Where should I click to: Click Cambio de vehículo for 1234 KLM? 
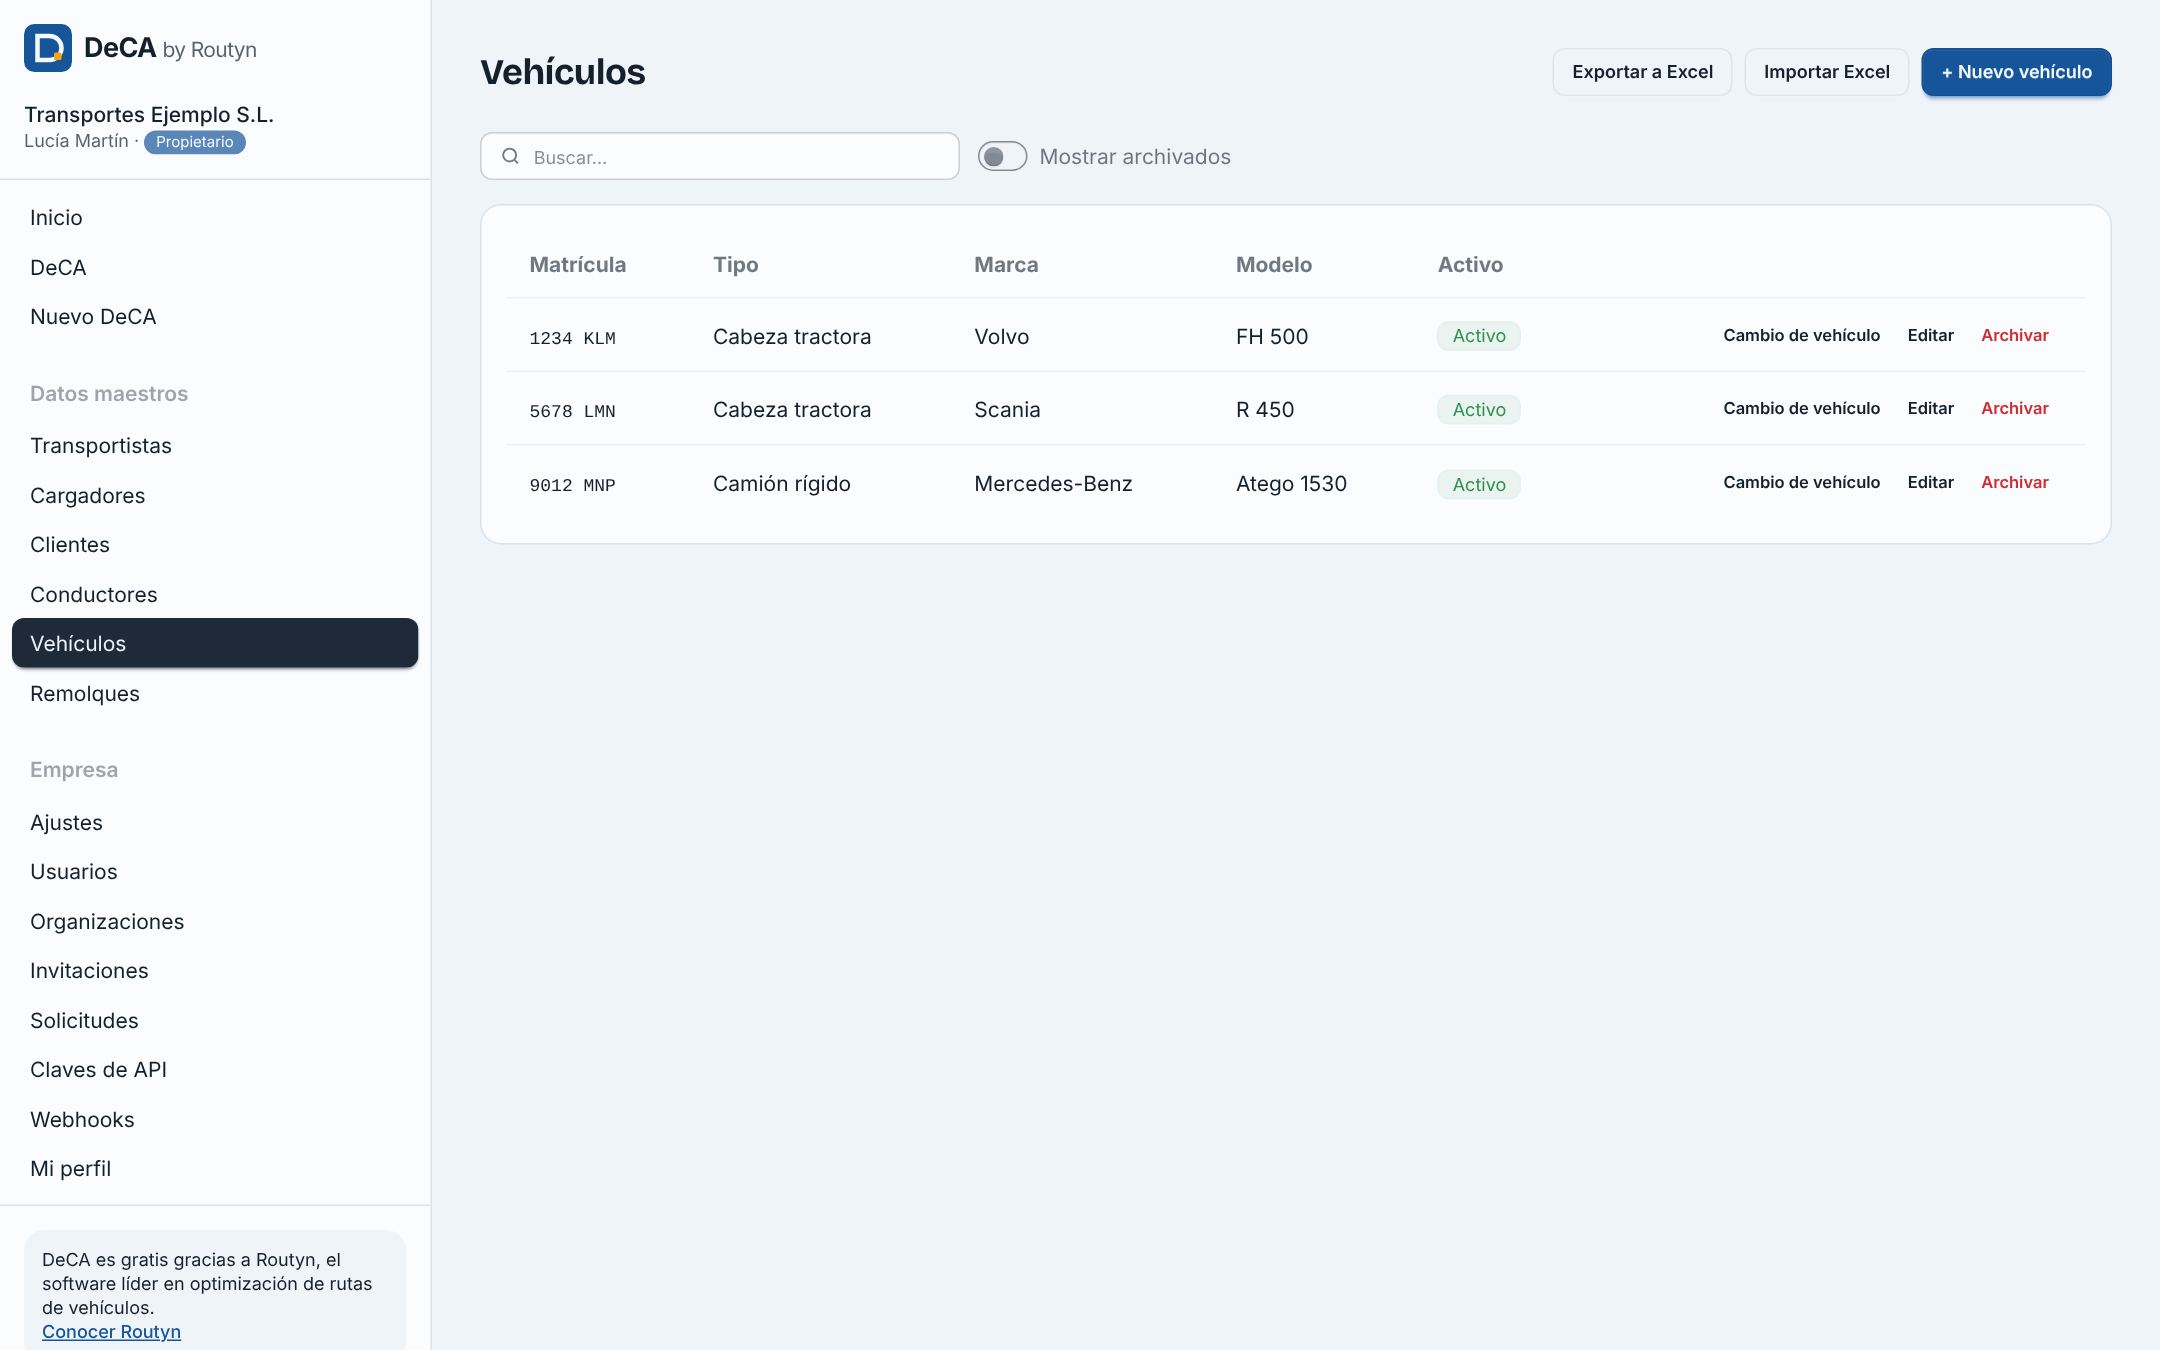click(1801, 335)
